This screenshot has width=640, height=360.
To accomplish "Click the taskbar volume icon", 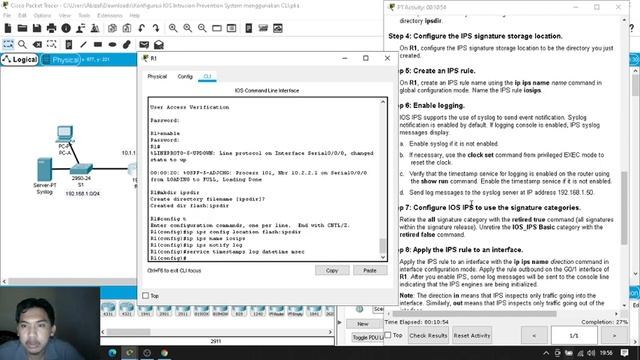I will click(x=591, y=353).
